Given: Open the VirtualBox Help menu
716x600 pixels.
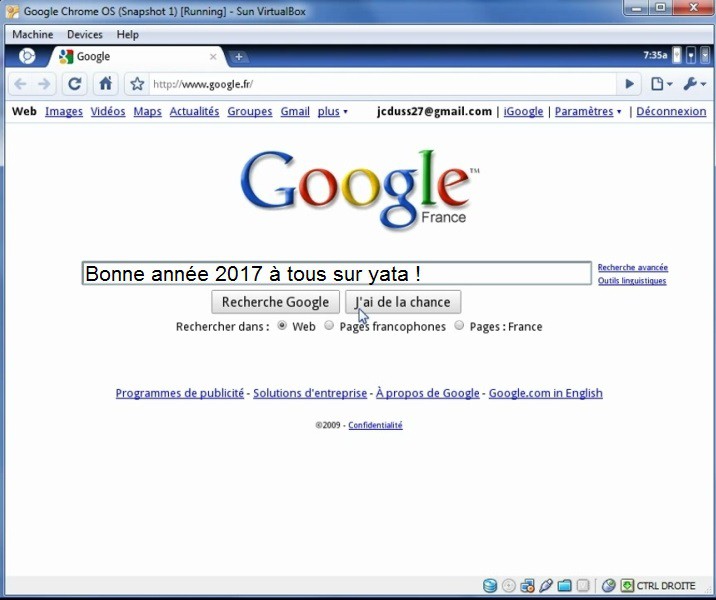Looking at the screenshot, I should (x=127, y=35).
